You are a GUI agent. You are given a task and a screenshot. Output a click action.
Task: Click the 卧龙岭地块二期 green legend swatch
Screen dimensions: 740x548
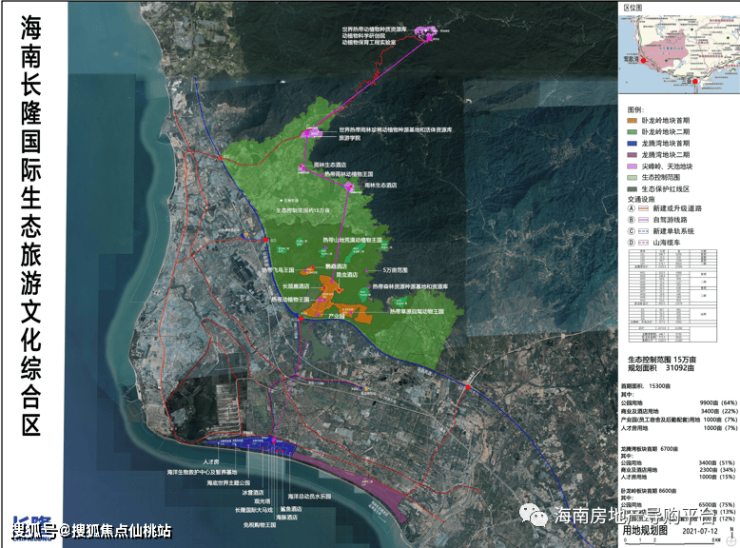[x=632, y=129]
